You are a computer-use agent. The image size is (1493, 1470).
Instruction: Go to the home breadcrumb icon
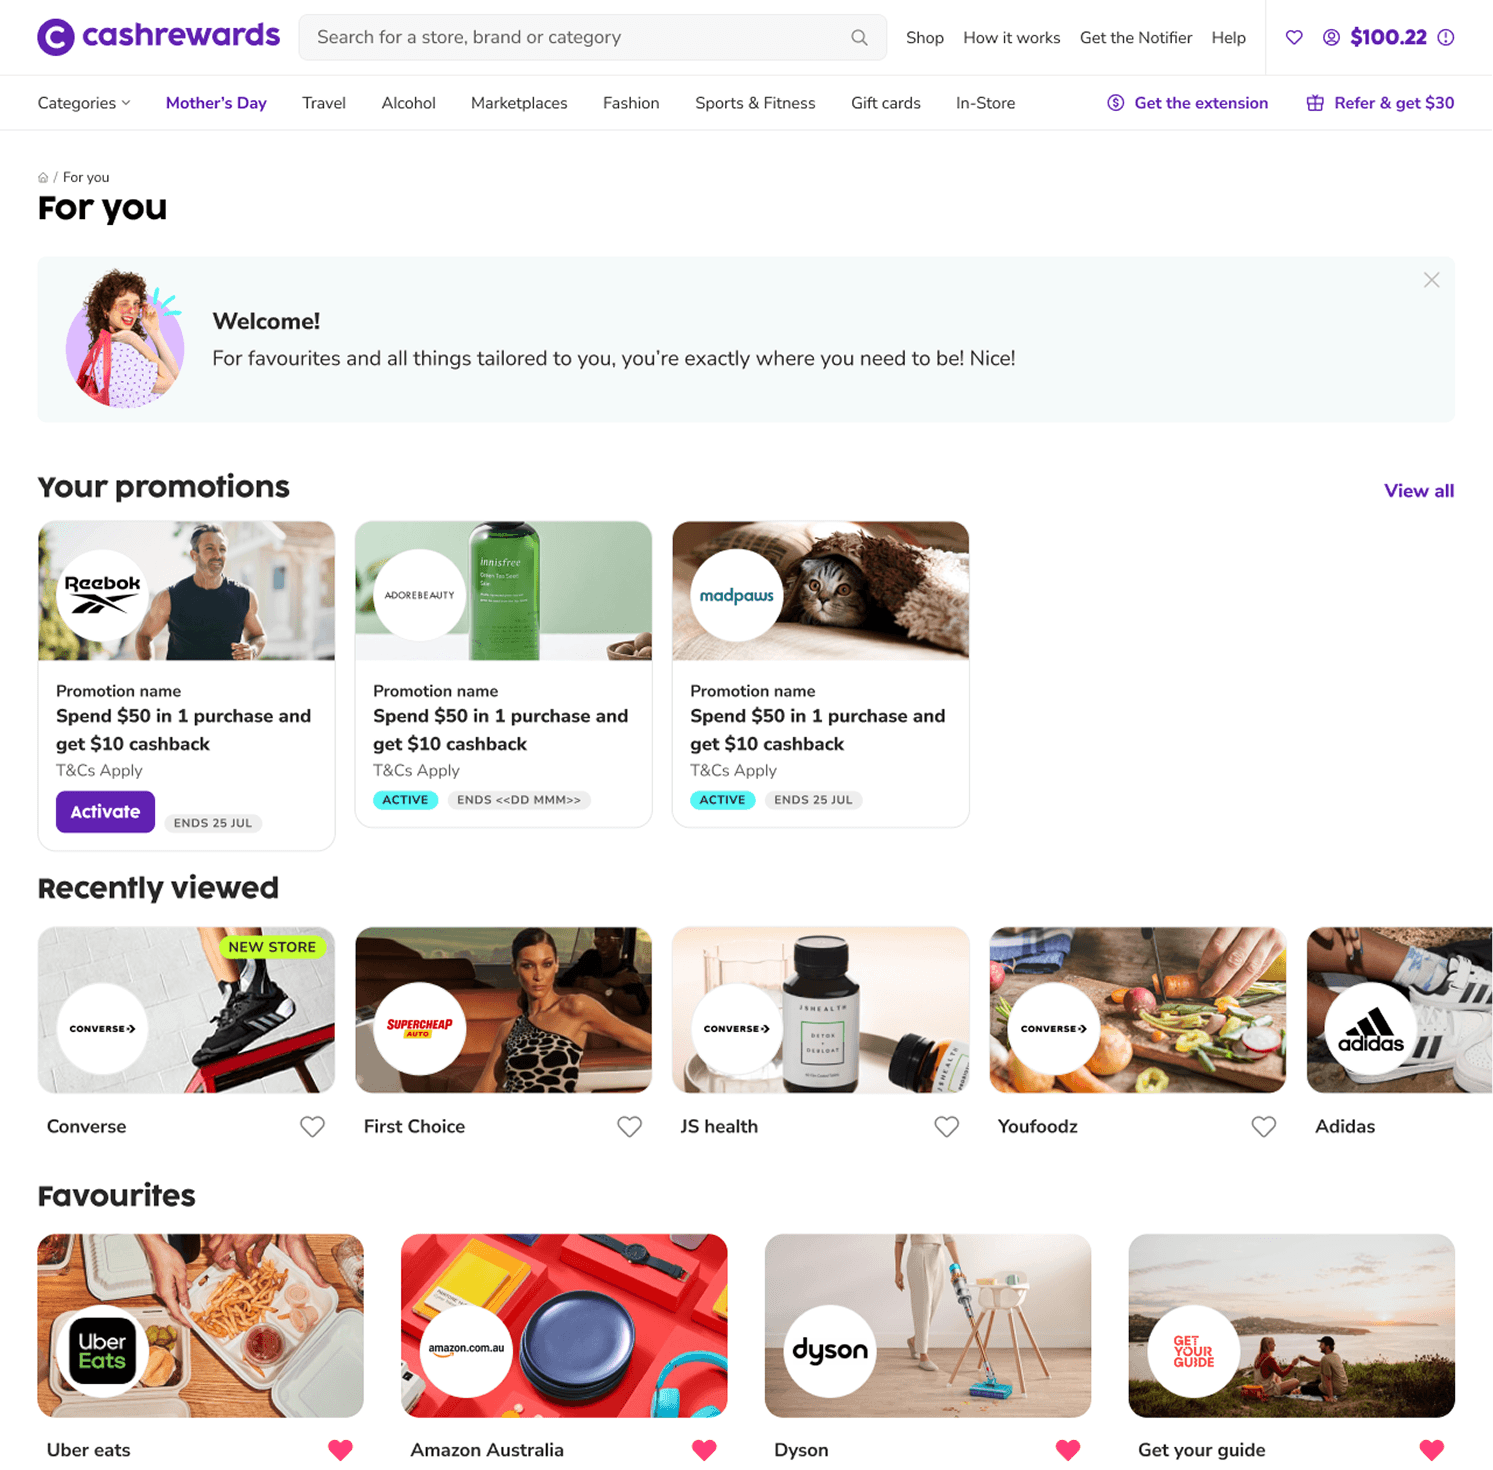[43, 177]
